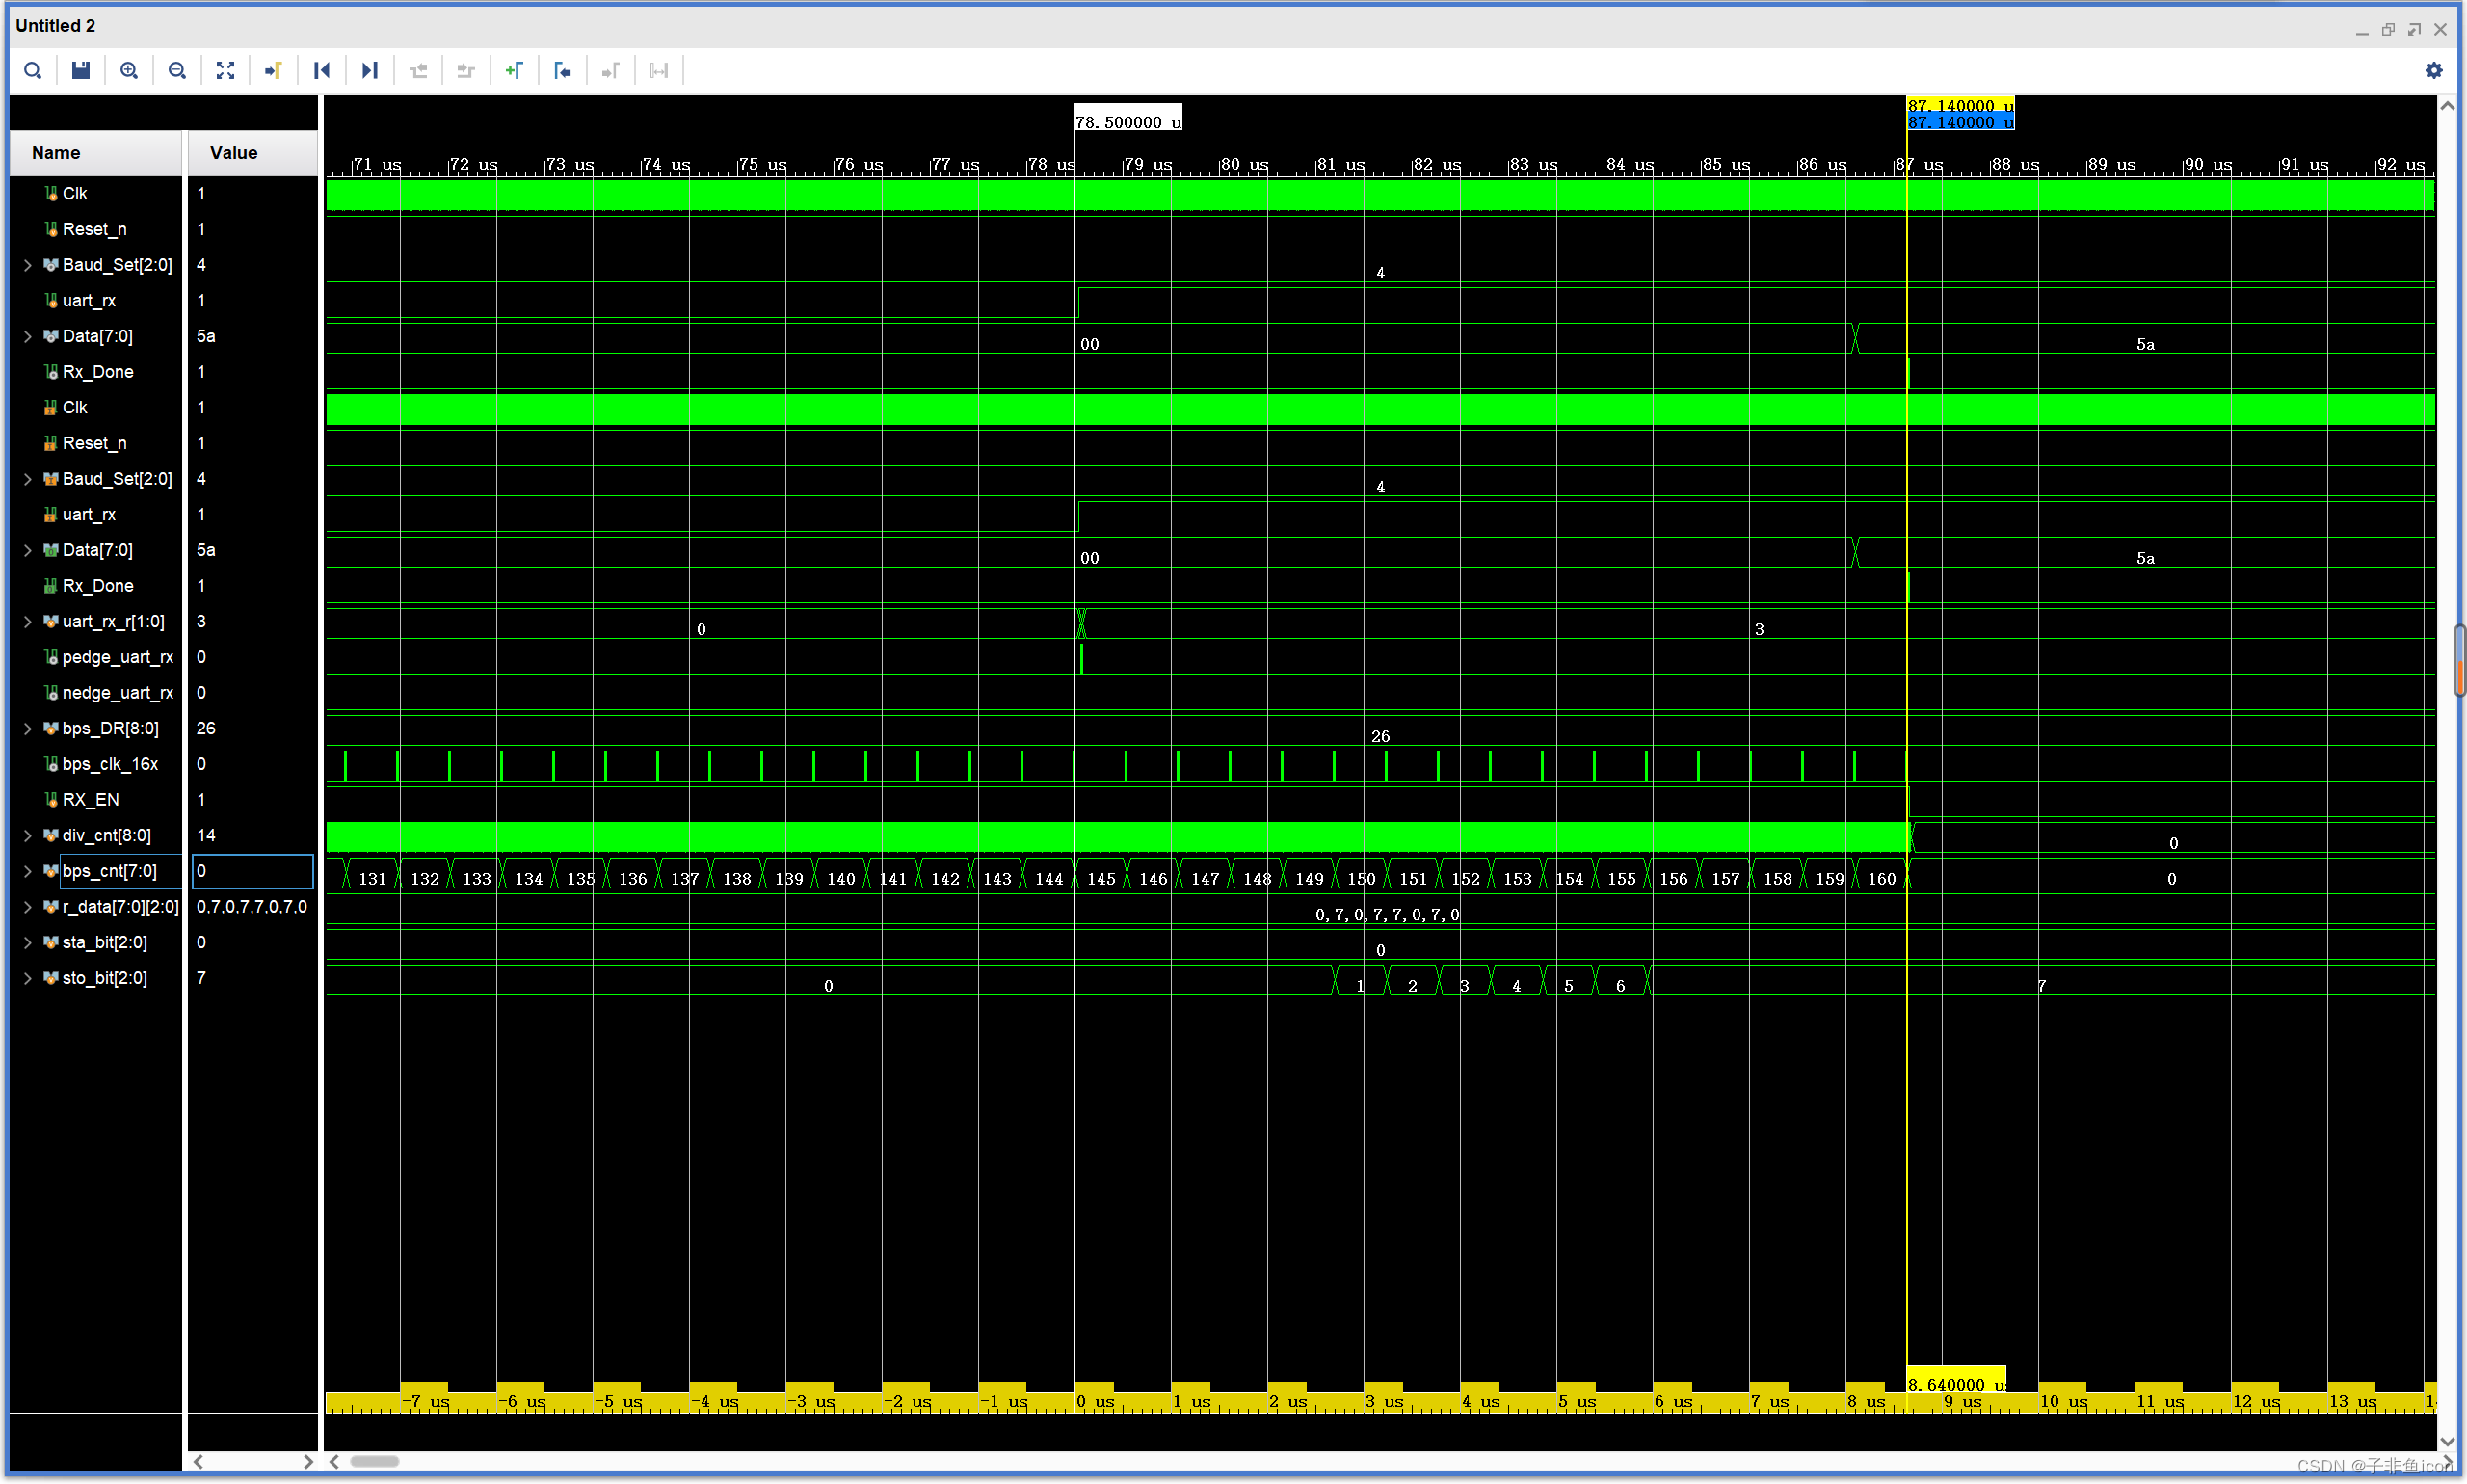The image size is (2467, 1484).
Task: Expand the sto_bit[2:0] signal
Action: (28, 978)
